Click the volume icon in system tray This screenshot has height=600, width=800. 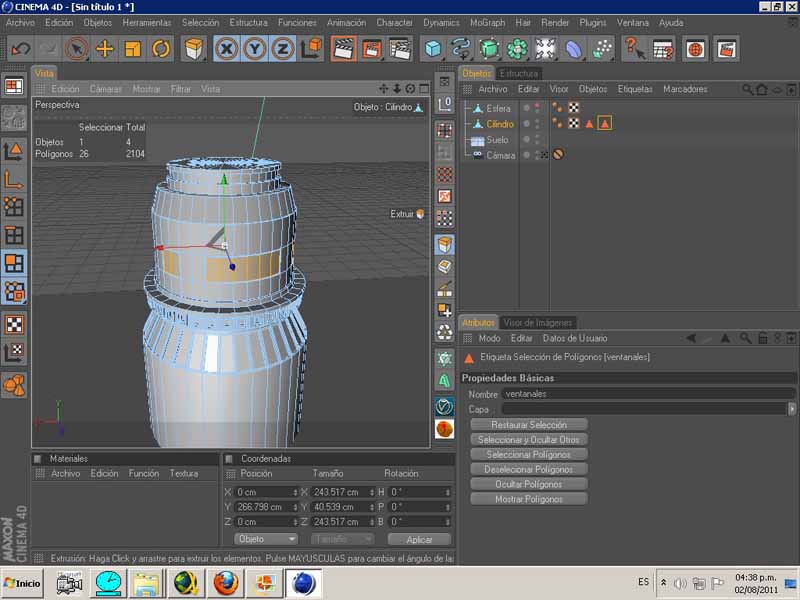(680, 583)
